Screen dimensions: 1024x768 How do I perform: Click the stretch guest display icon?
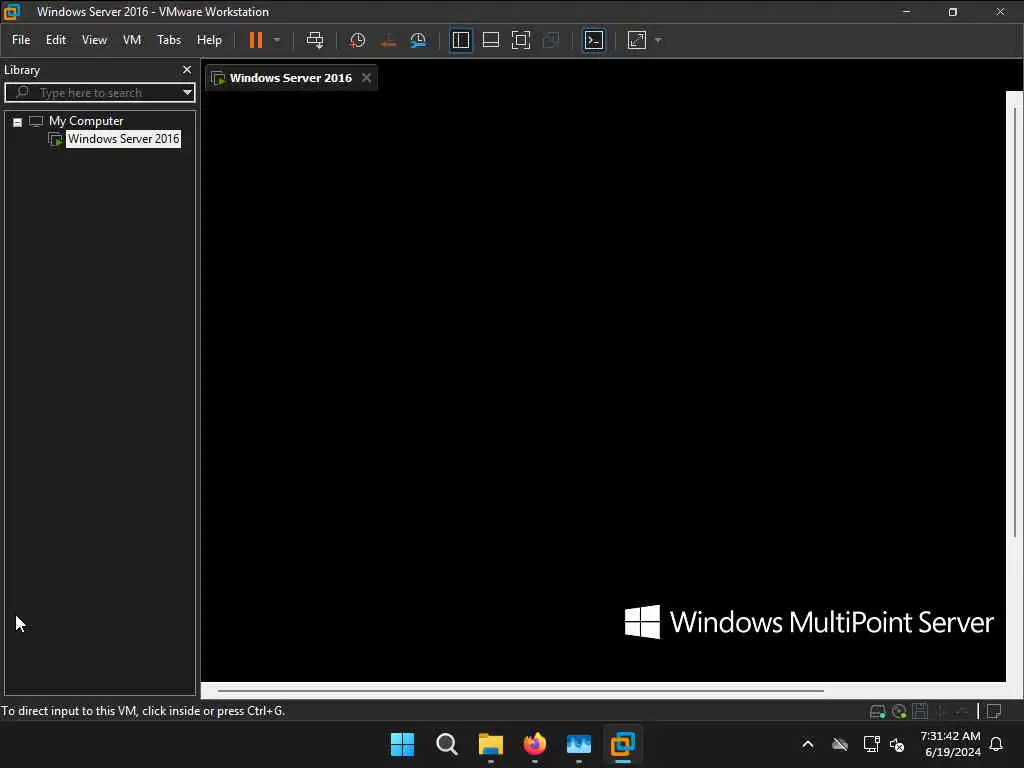click(637, 40)
